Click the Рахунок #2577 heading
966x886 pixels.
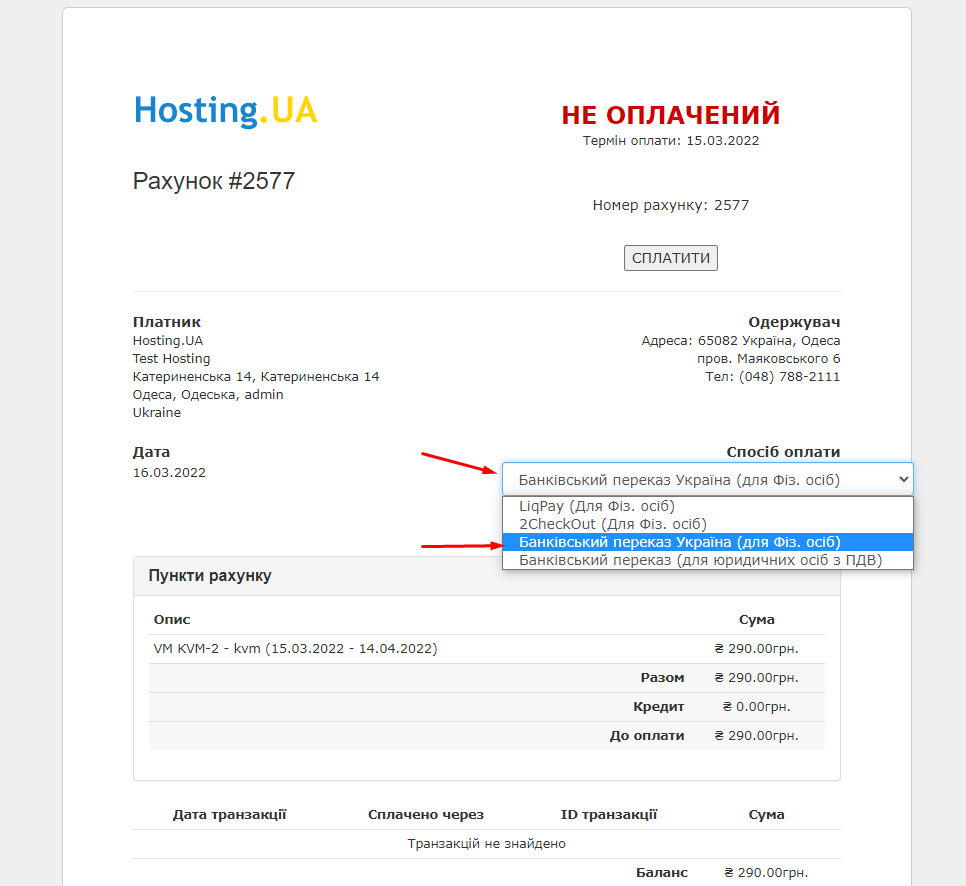point(214,181)
